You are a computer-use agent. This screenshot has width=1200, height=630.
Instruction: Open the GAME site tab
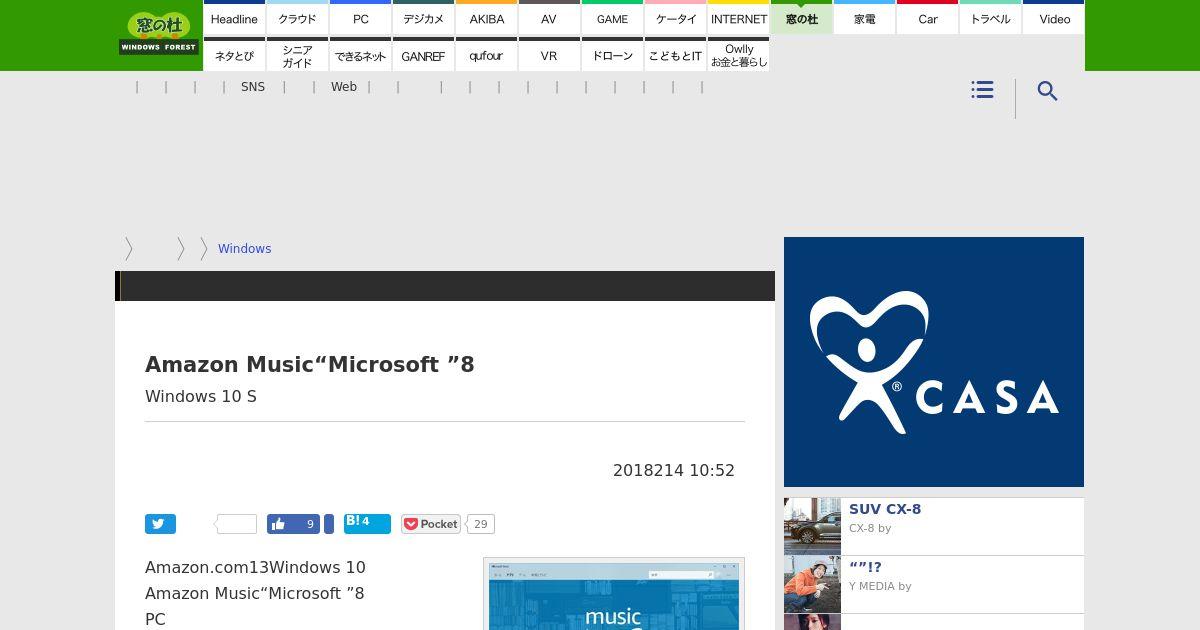(x=612, y=19)
